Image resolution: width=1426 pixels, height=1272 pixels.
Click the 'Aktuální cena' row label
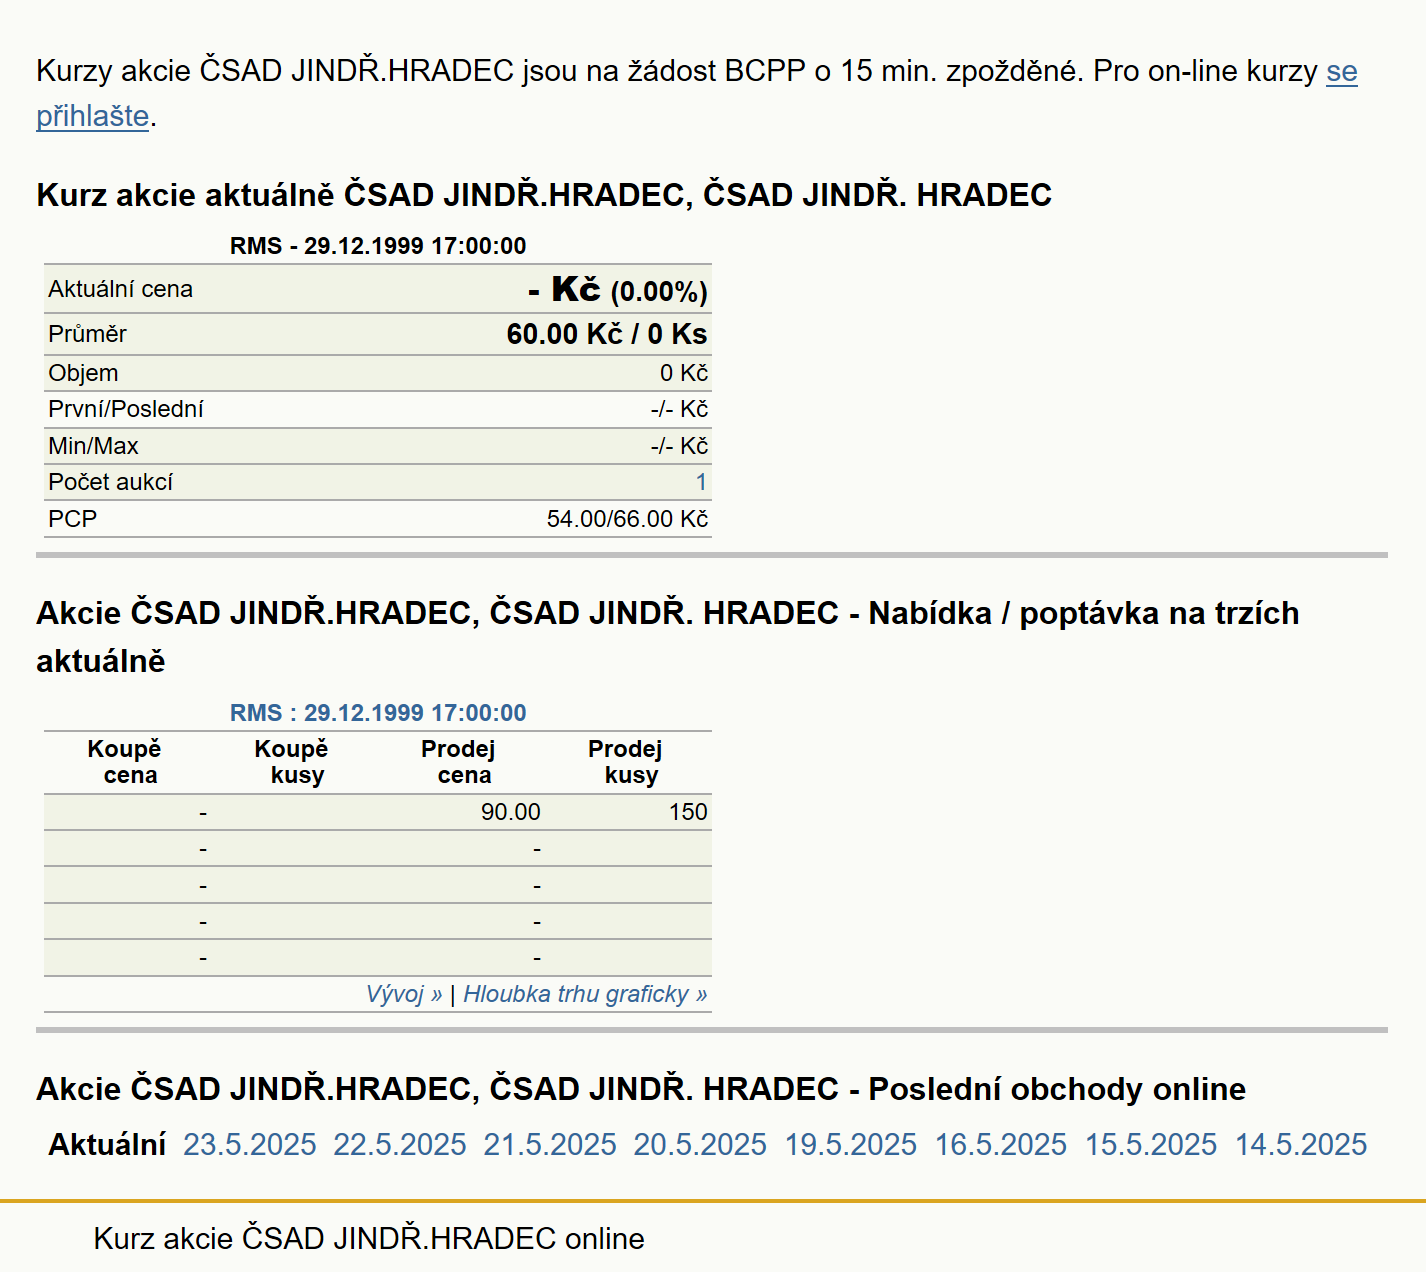[120, 289]
